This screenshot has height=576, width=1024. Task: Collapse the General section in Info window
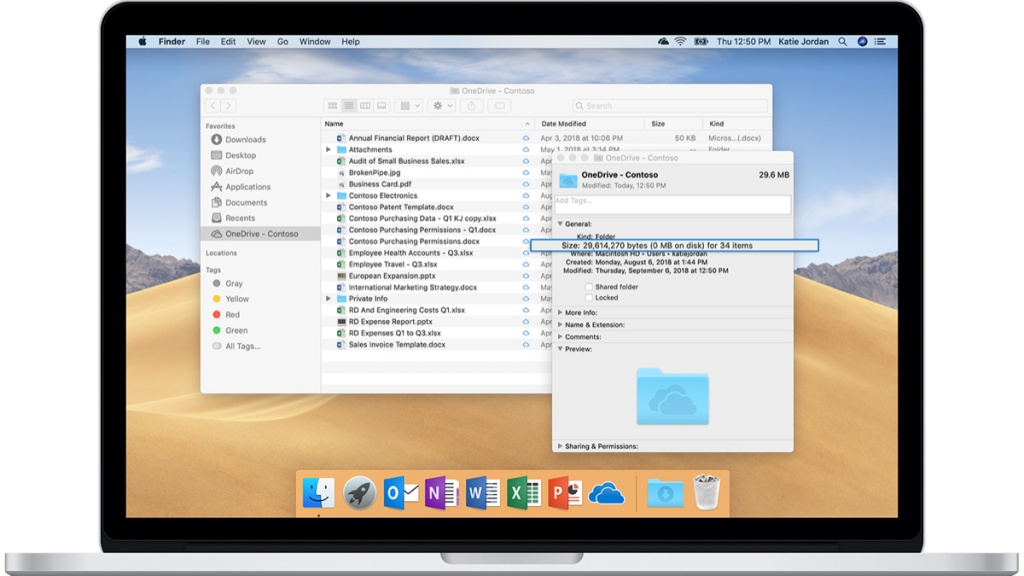[560, 223]
